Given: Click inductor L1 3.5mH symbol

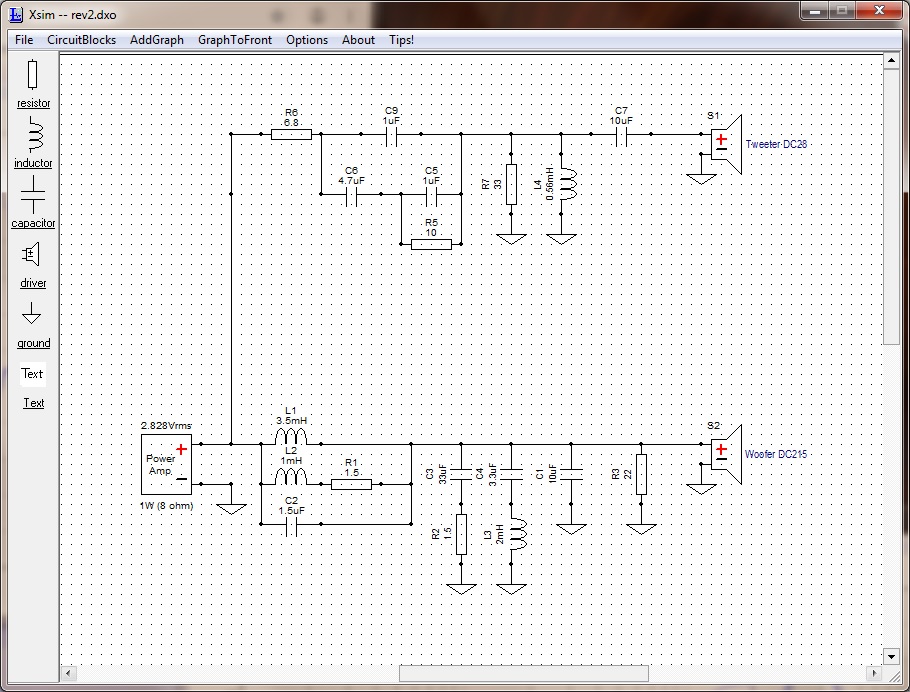Looking at the screenshot, I should point(291,437).
